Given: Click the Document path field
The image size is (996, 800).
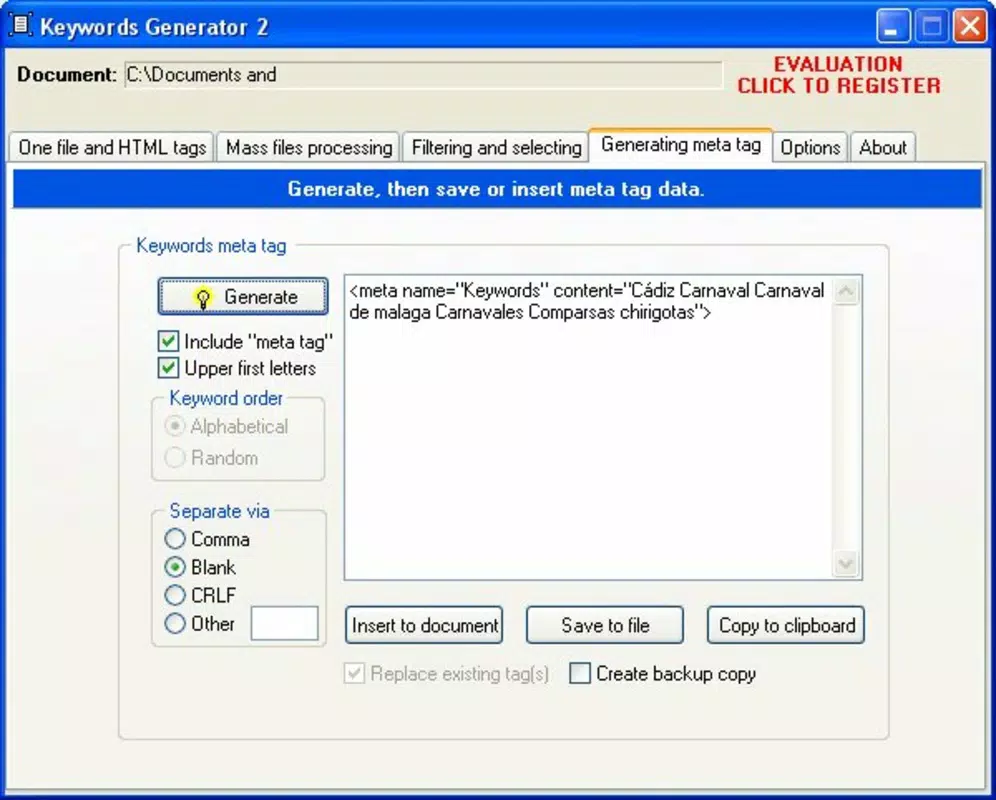Looking at the screenshot, I should 424,75.
